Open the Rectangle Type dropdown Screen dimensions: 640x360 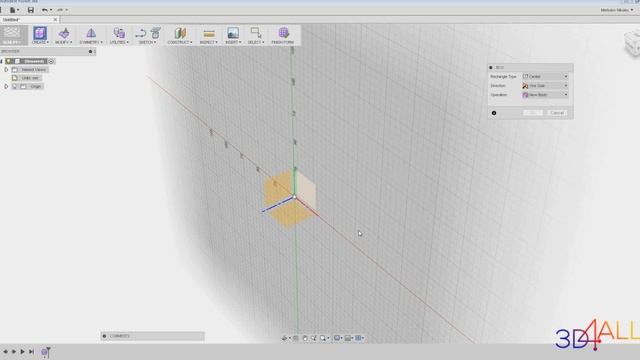pyautogui.click(x=545, y=76)
